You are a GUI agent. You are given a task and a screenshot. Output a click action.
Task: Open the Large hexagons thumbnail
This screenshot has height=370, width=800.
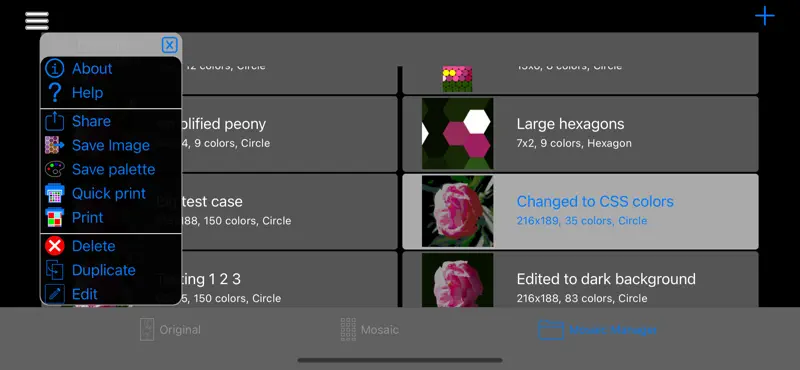458,134
